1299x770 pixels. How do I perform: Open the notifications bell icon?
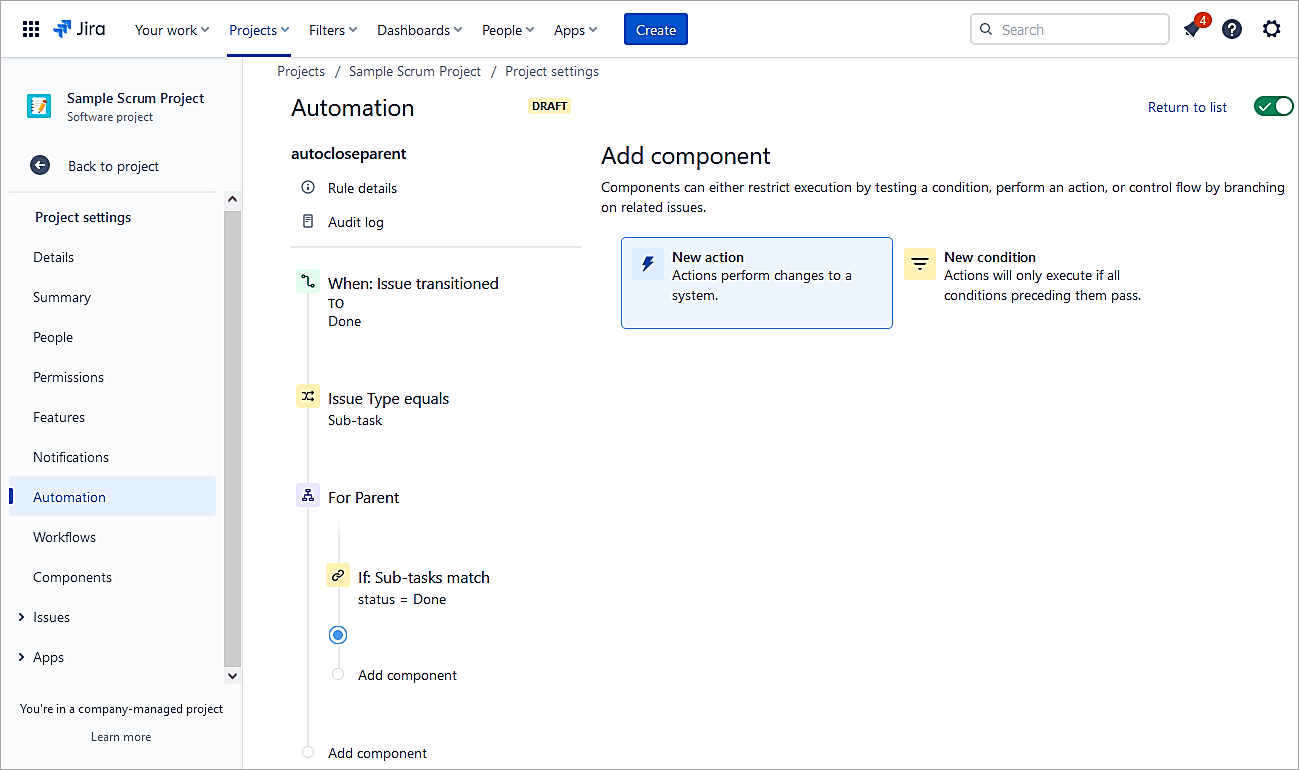coord(1192,30)
